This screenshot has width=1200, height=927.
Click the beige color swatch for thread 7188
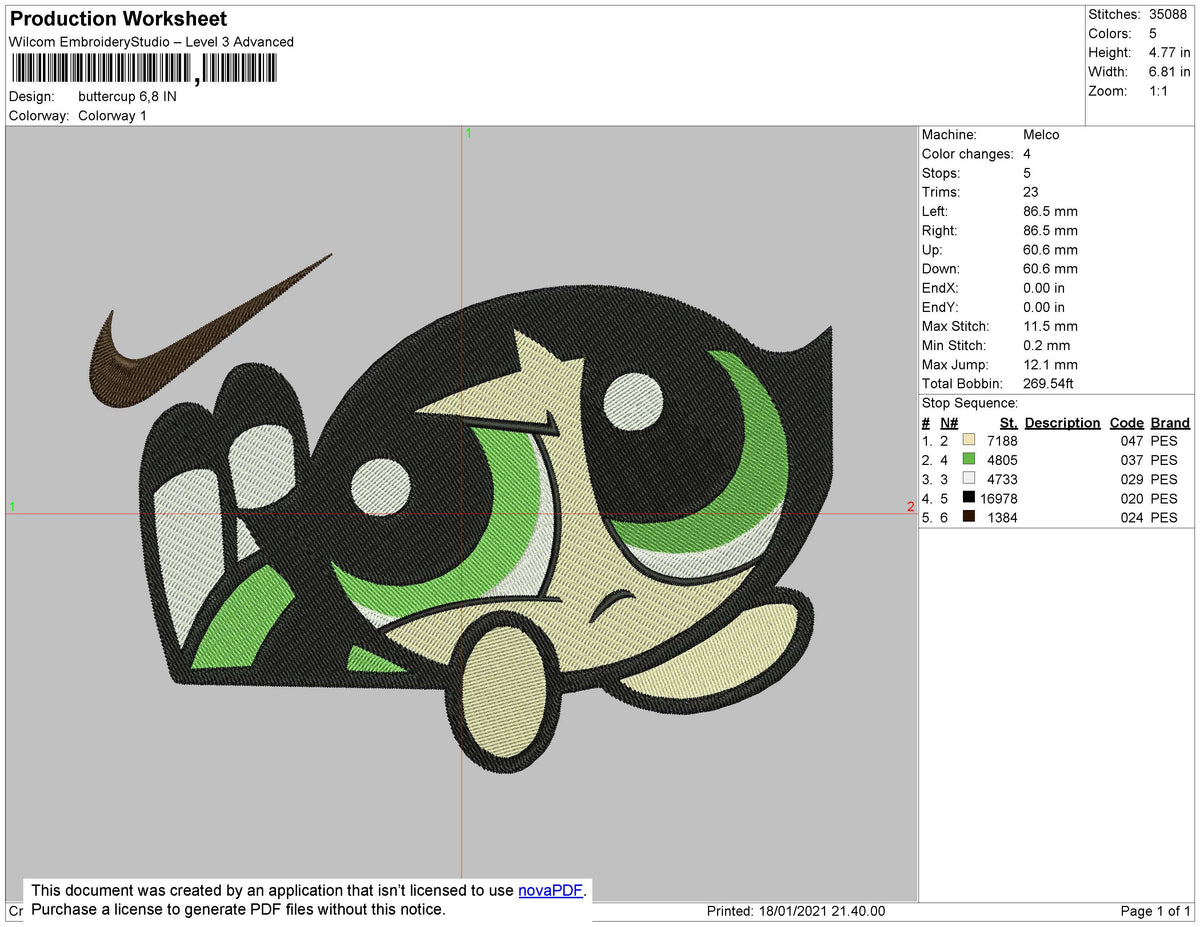pos(968,441)
